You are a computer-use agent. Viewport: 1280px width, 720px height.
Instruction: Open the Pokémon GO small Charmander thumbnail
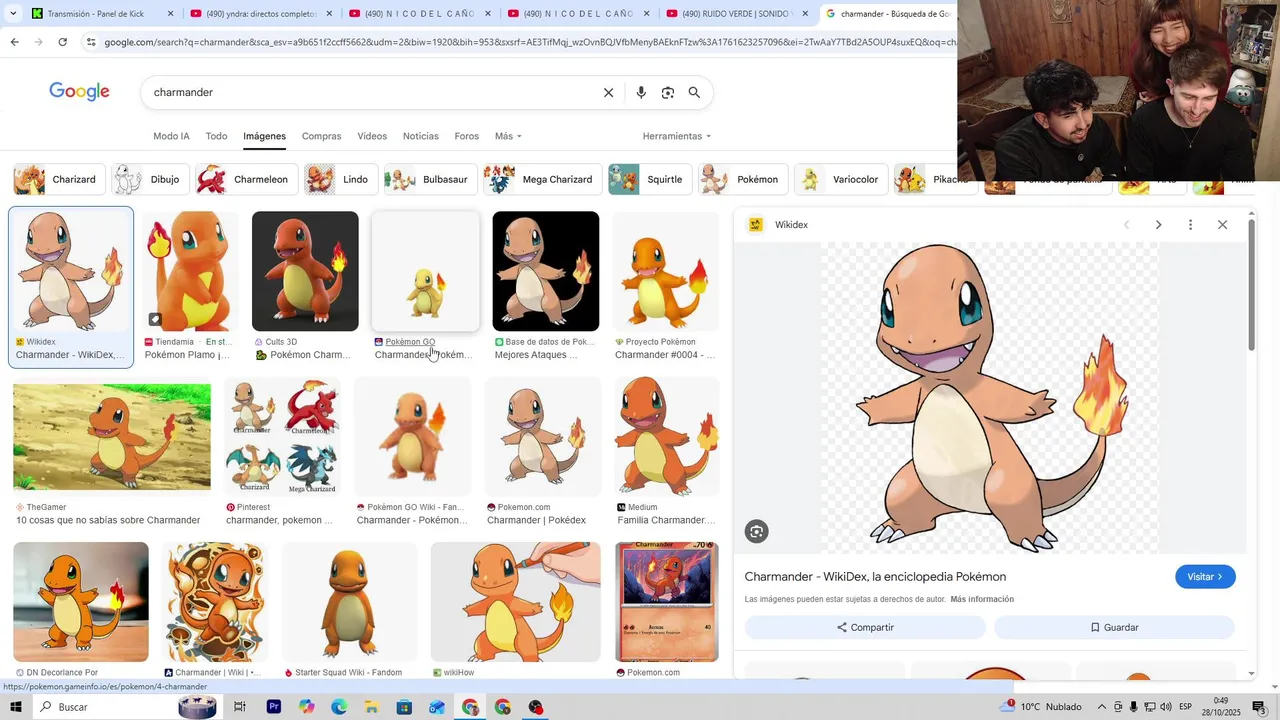coord(425,271)
